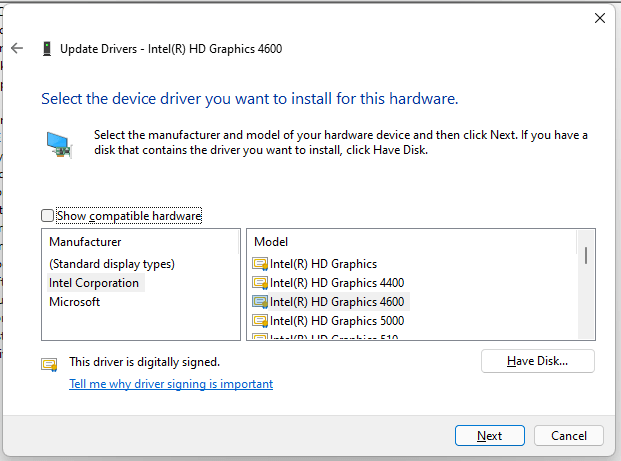Click the back arrow in the dialog header
This screenshot has height=461, width=621.
click(17, 48)
